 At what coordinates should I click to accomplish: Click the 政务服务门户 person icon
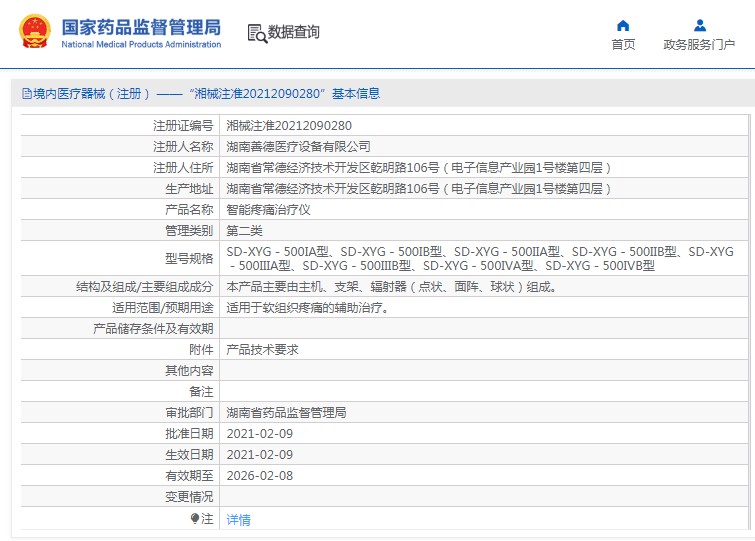(699, 25)
